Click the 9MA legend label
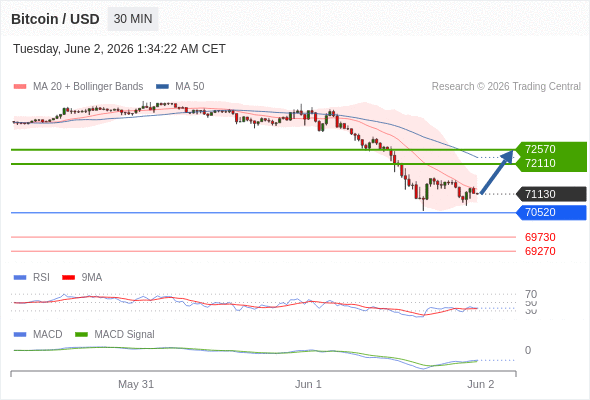The height and width of the screenshot is (400, 590). pos(92,277)
